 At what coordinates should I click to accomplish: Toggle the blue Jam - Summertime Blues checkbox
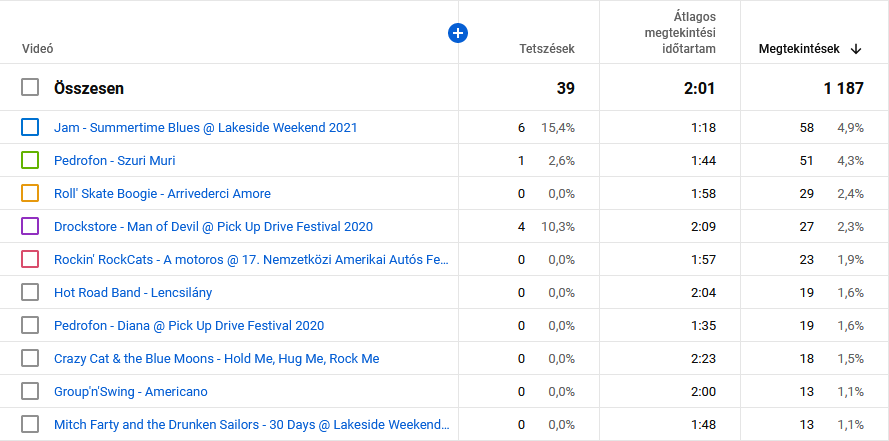30,127
